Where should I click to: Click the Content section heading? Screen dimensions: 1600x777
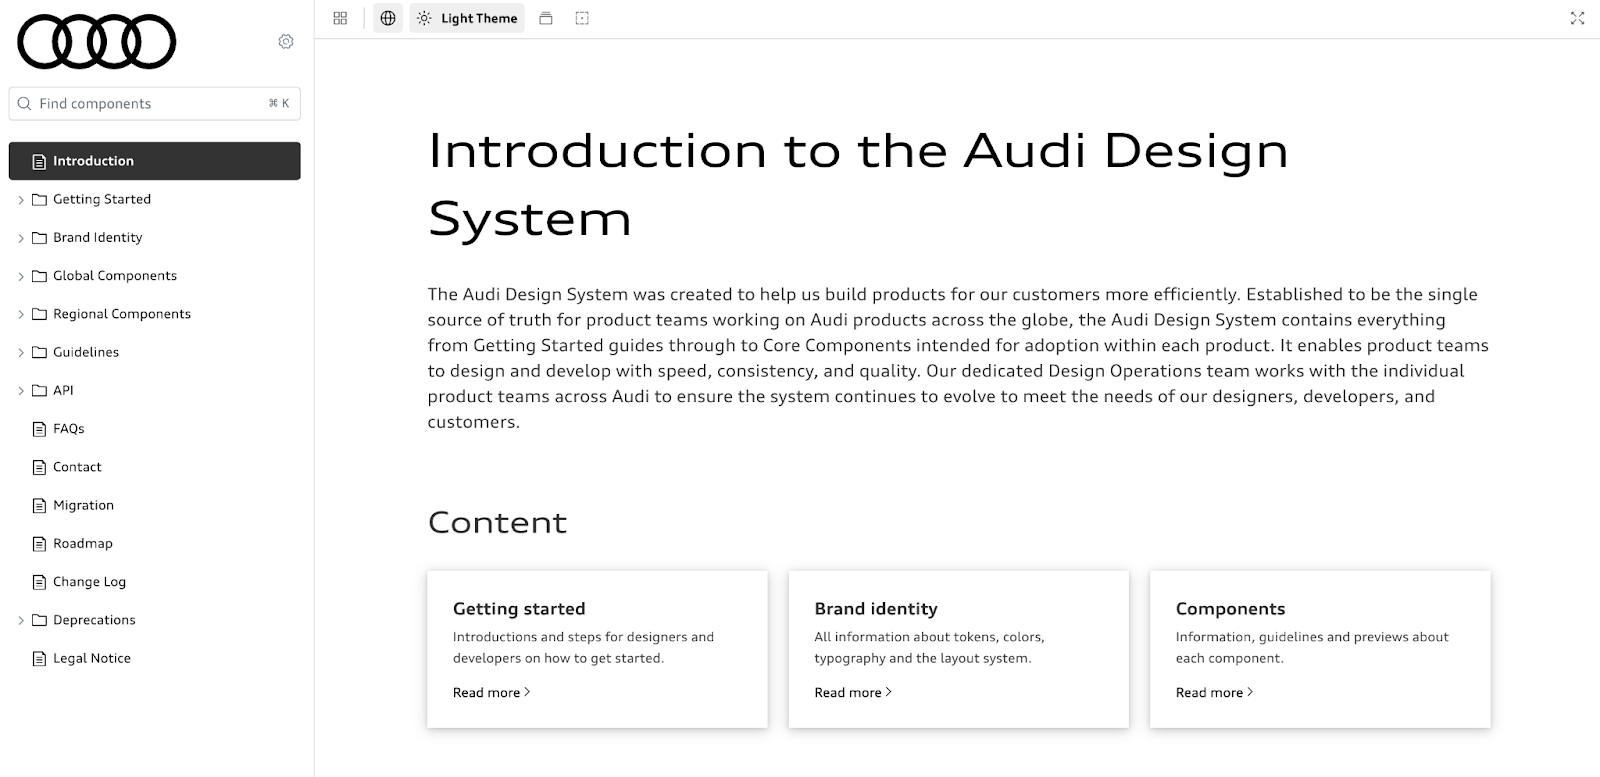click(x=497, y=522)
